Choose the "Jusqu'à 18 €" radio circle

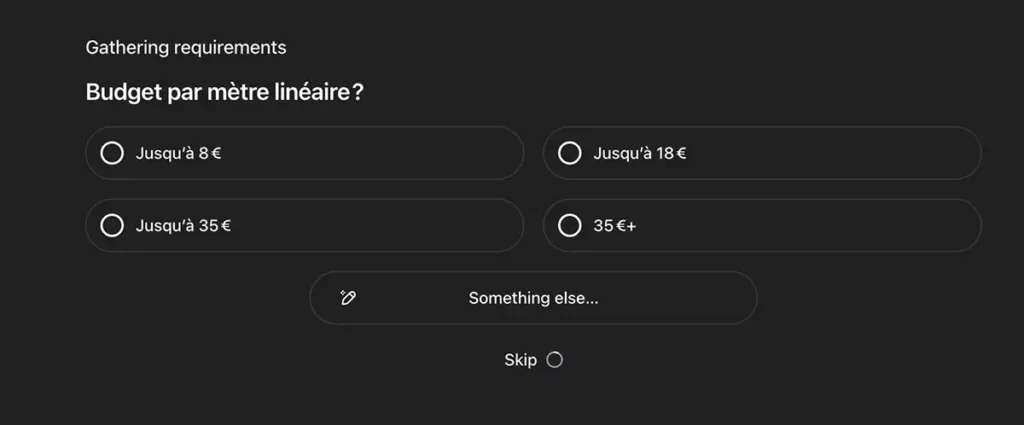(x=569, y=153)
